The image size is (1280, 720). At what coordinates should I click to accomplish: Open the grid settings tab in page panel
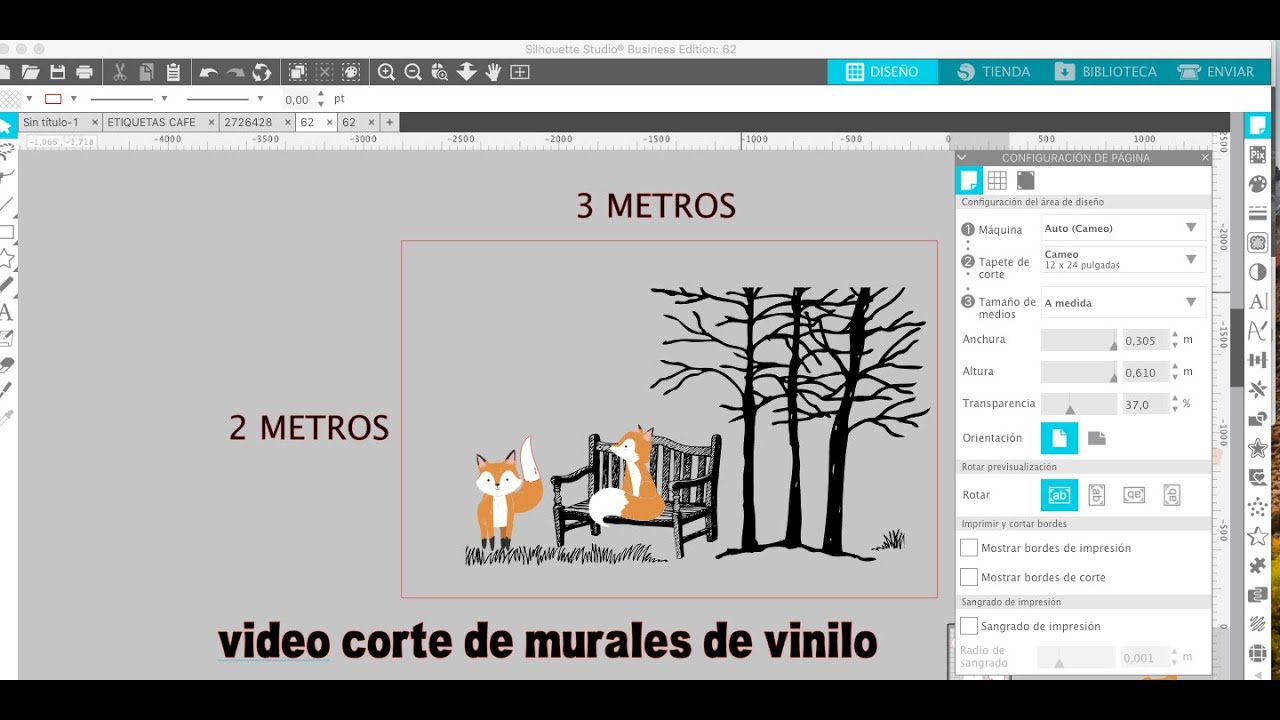pos(997,180)
